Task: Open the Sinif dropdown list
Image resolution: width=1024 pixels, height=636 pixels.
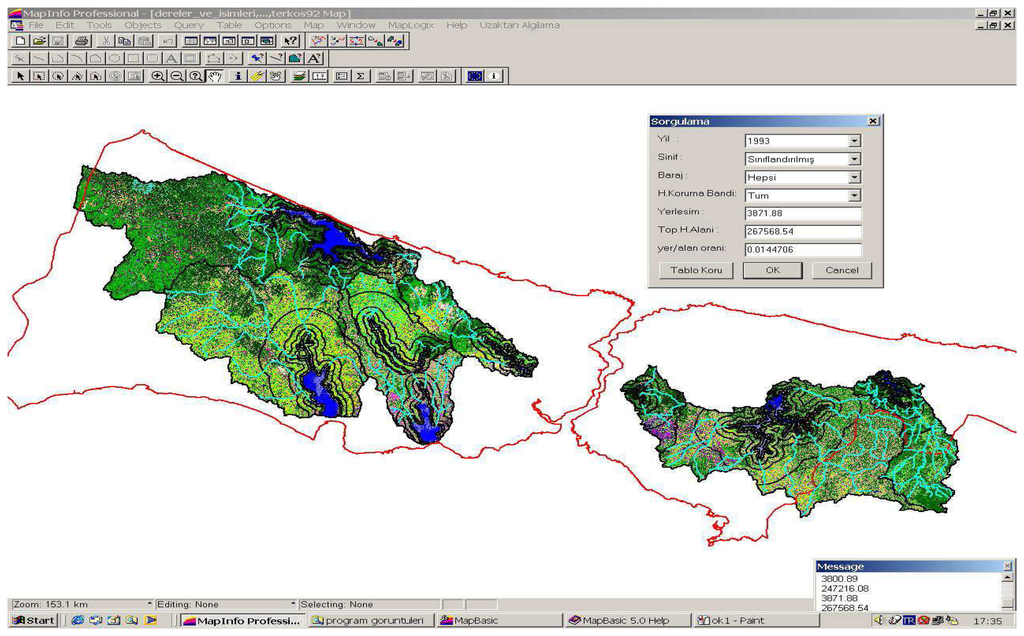Action: pos(854,159)
